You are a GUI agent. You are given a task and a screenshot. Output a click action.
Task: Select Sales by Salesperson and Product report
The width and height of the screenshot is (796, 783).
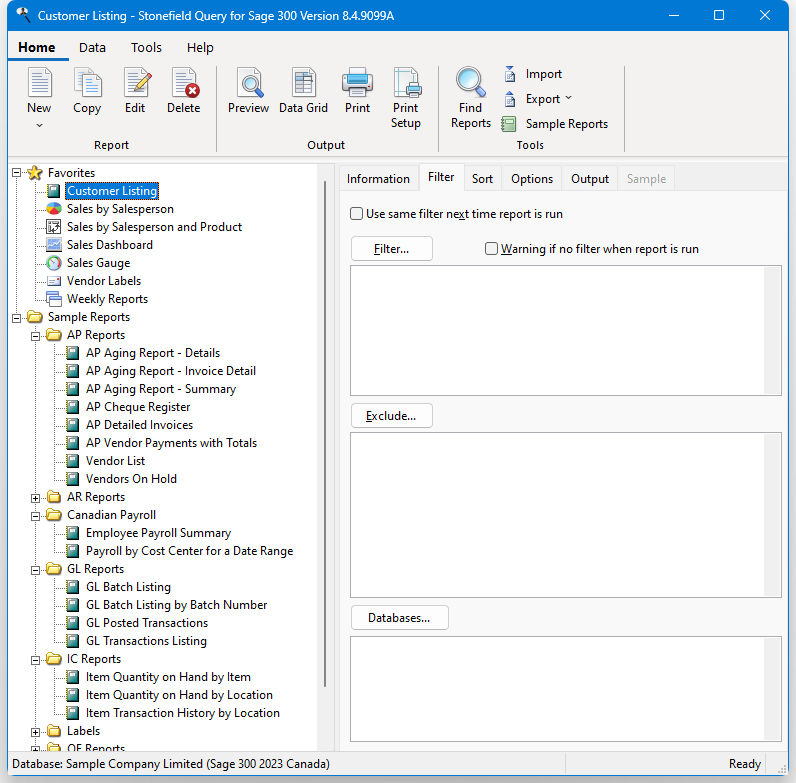point(154,227)
